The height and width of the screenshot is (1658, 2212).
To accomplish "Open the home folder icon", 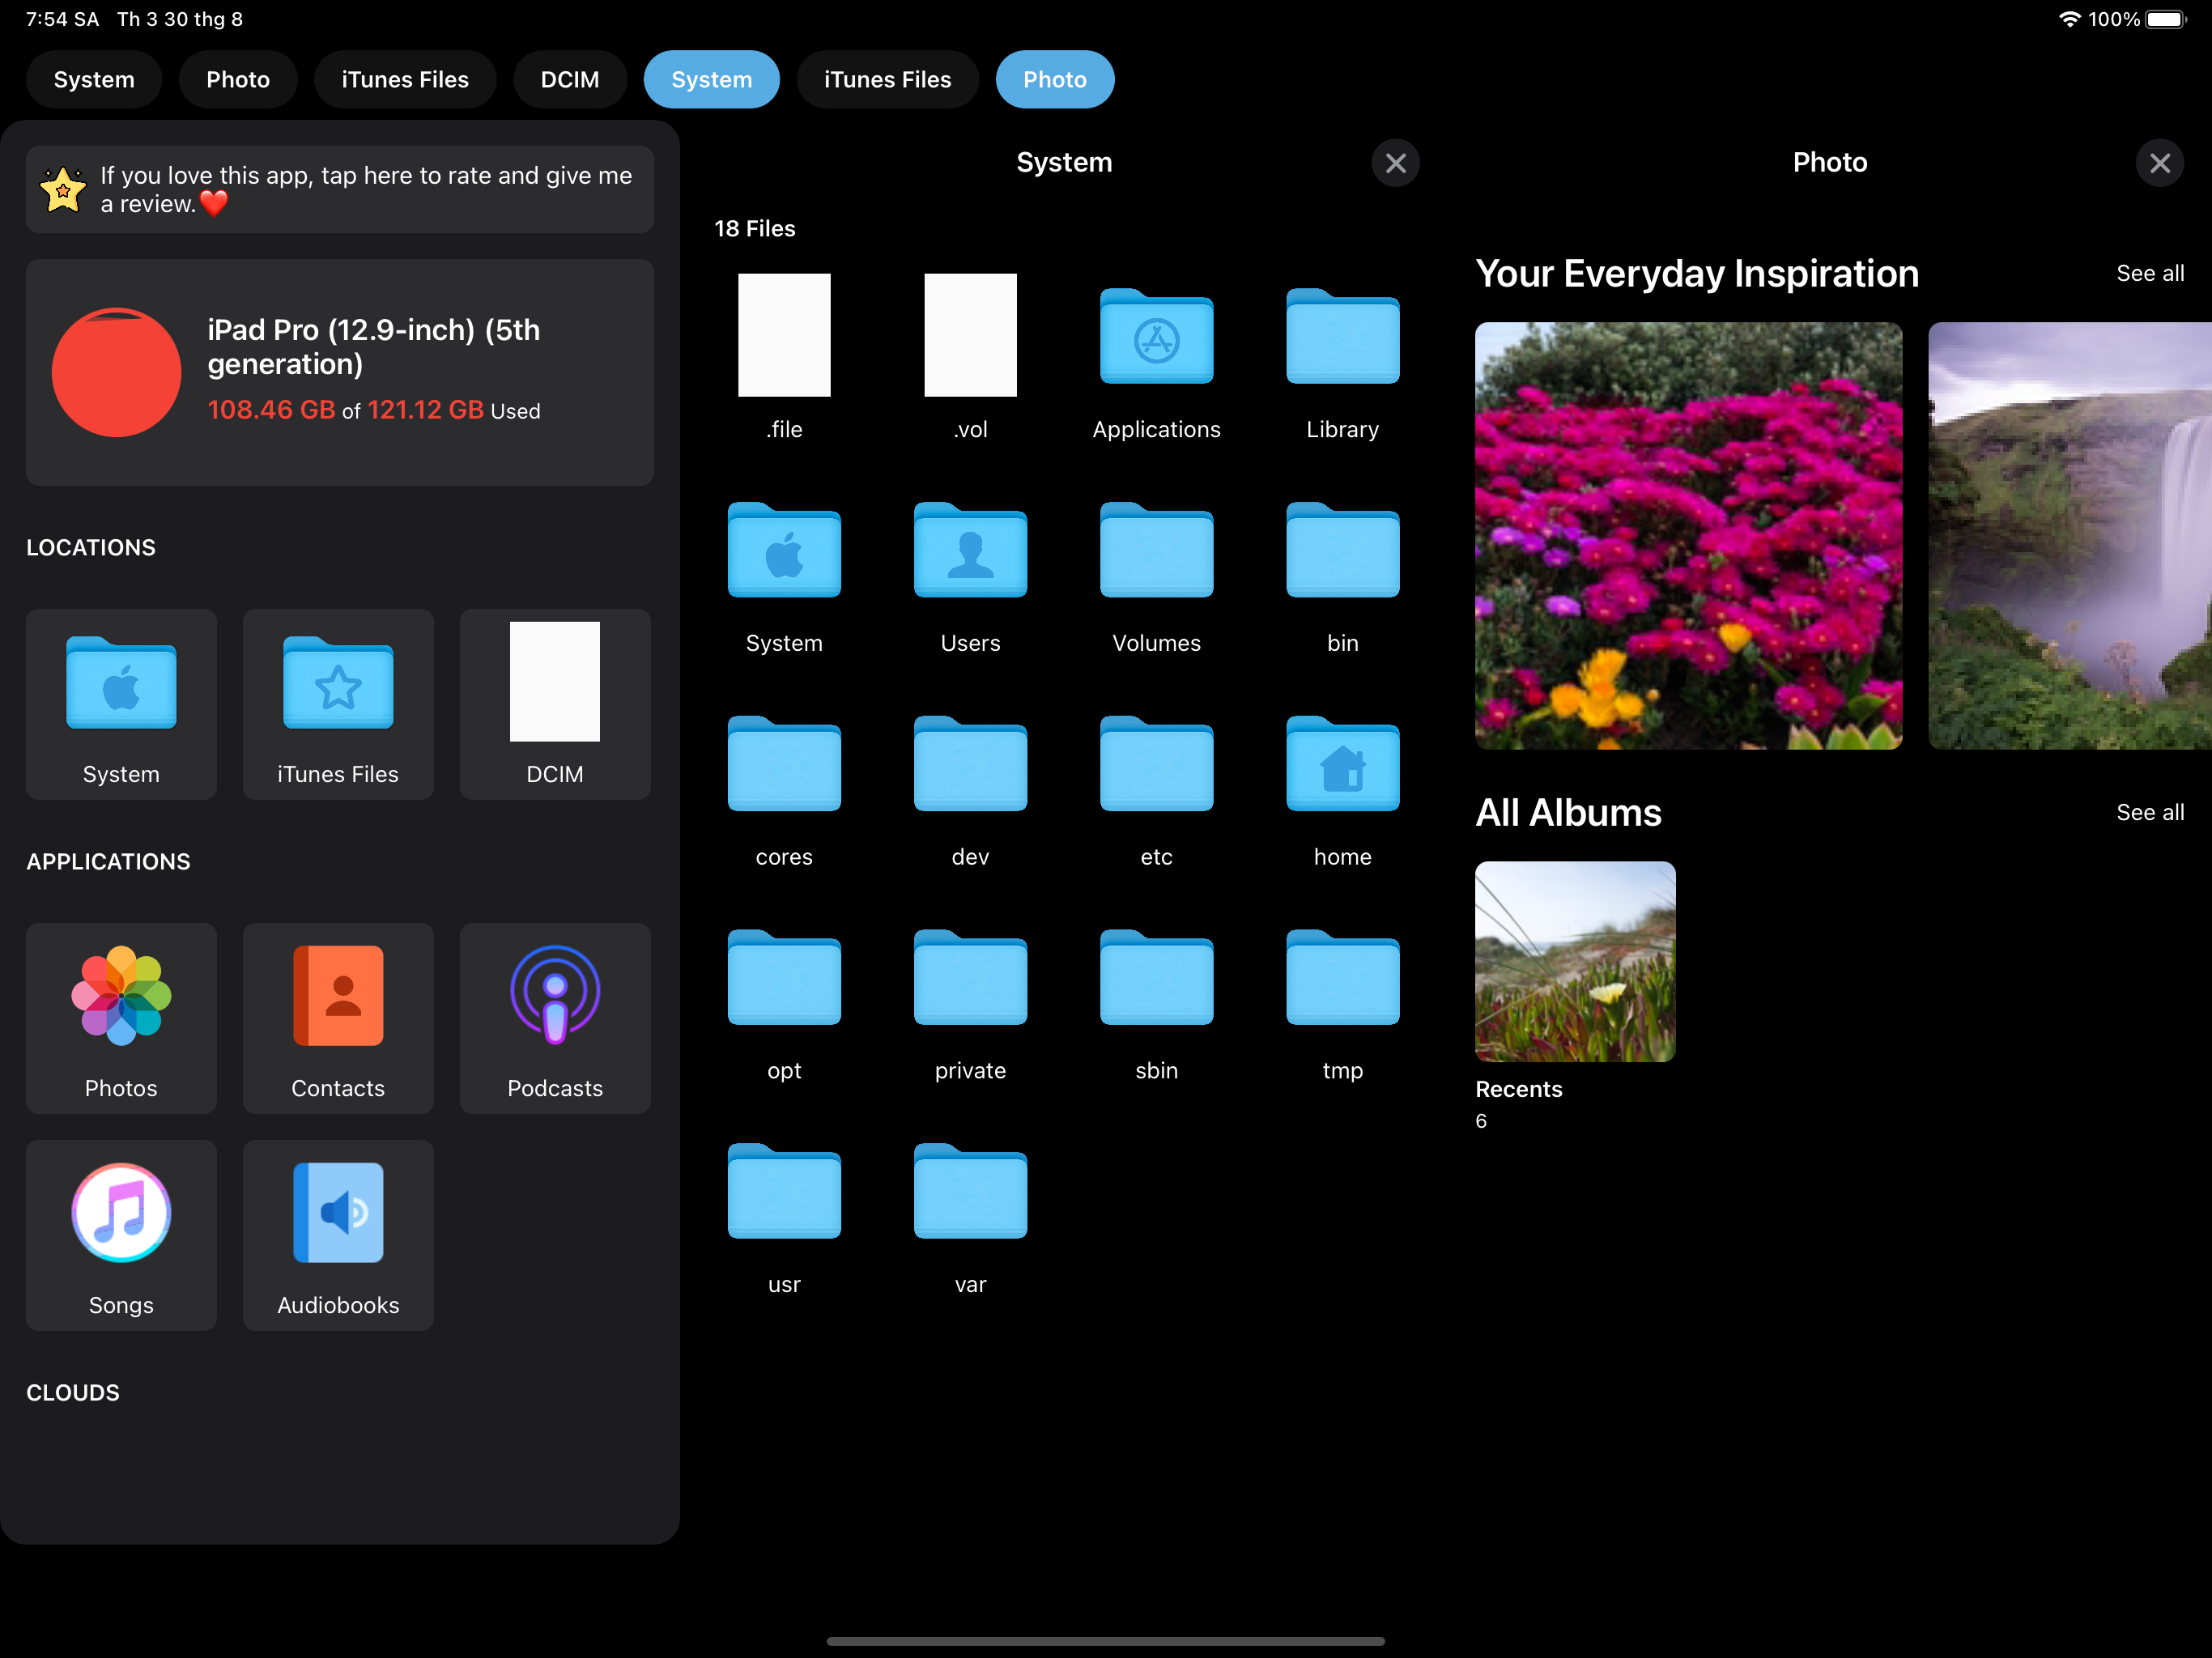I will (x=1342, y=767).
